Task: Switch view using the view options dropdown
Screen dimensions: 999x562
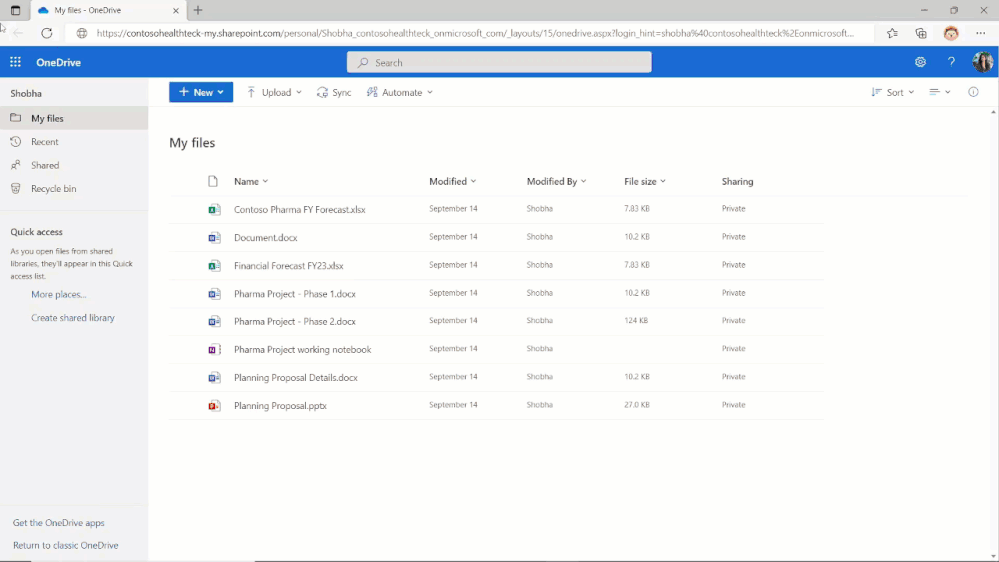Action: point(939,92)
